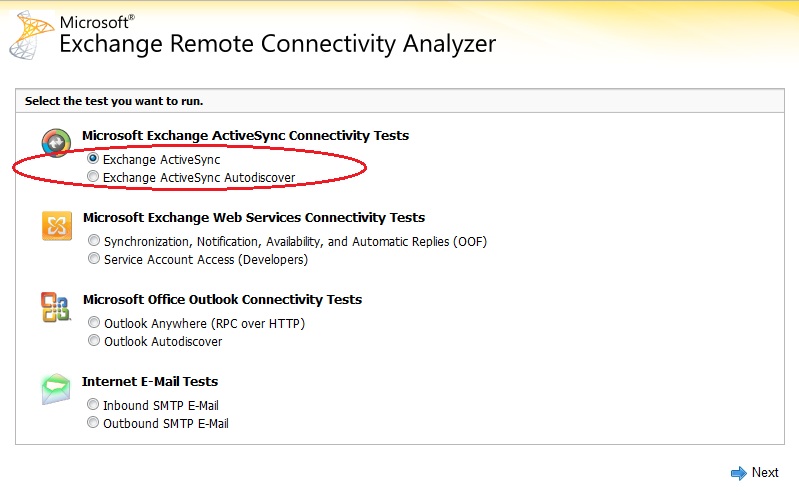Image resolution: width=799 pixels, height=495 pixels.
Task: Select the Exchange ActiveSync radio button
Action: pyautogui.click(x=93, y=159)
